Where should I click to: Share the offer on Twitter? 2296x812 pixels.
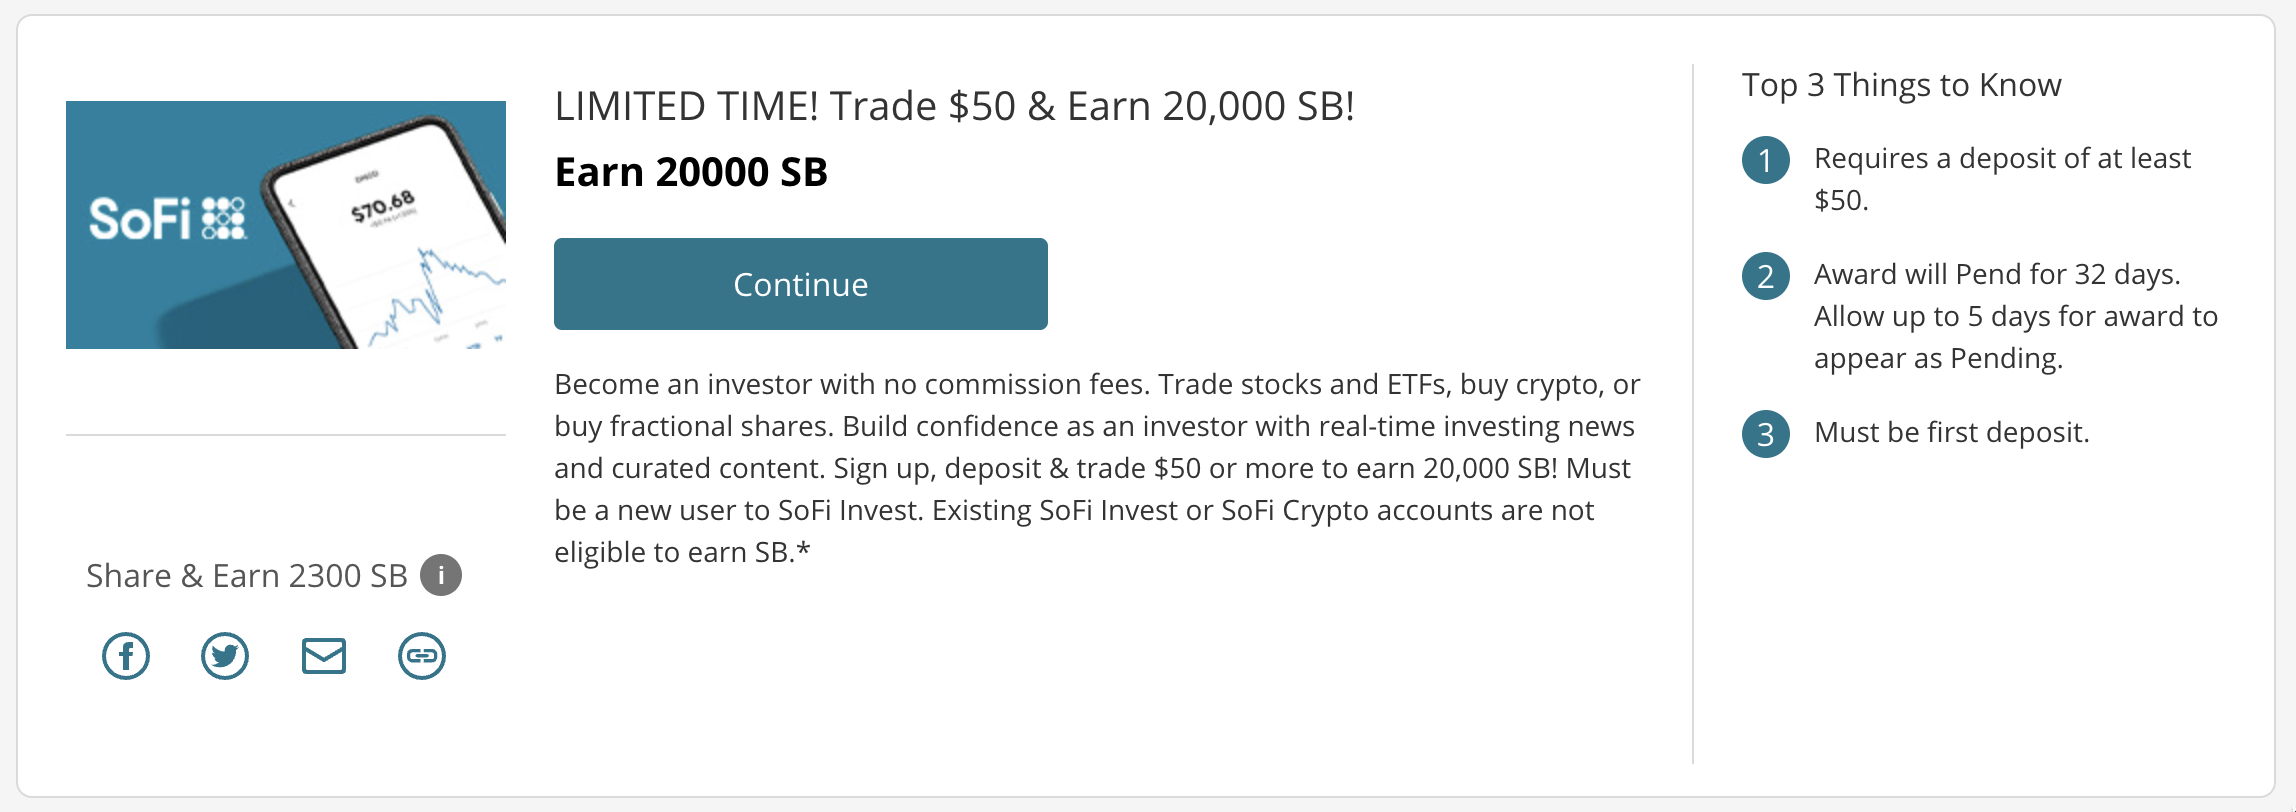pyautogui.click(x=224, y=657)
